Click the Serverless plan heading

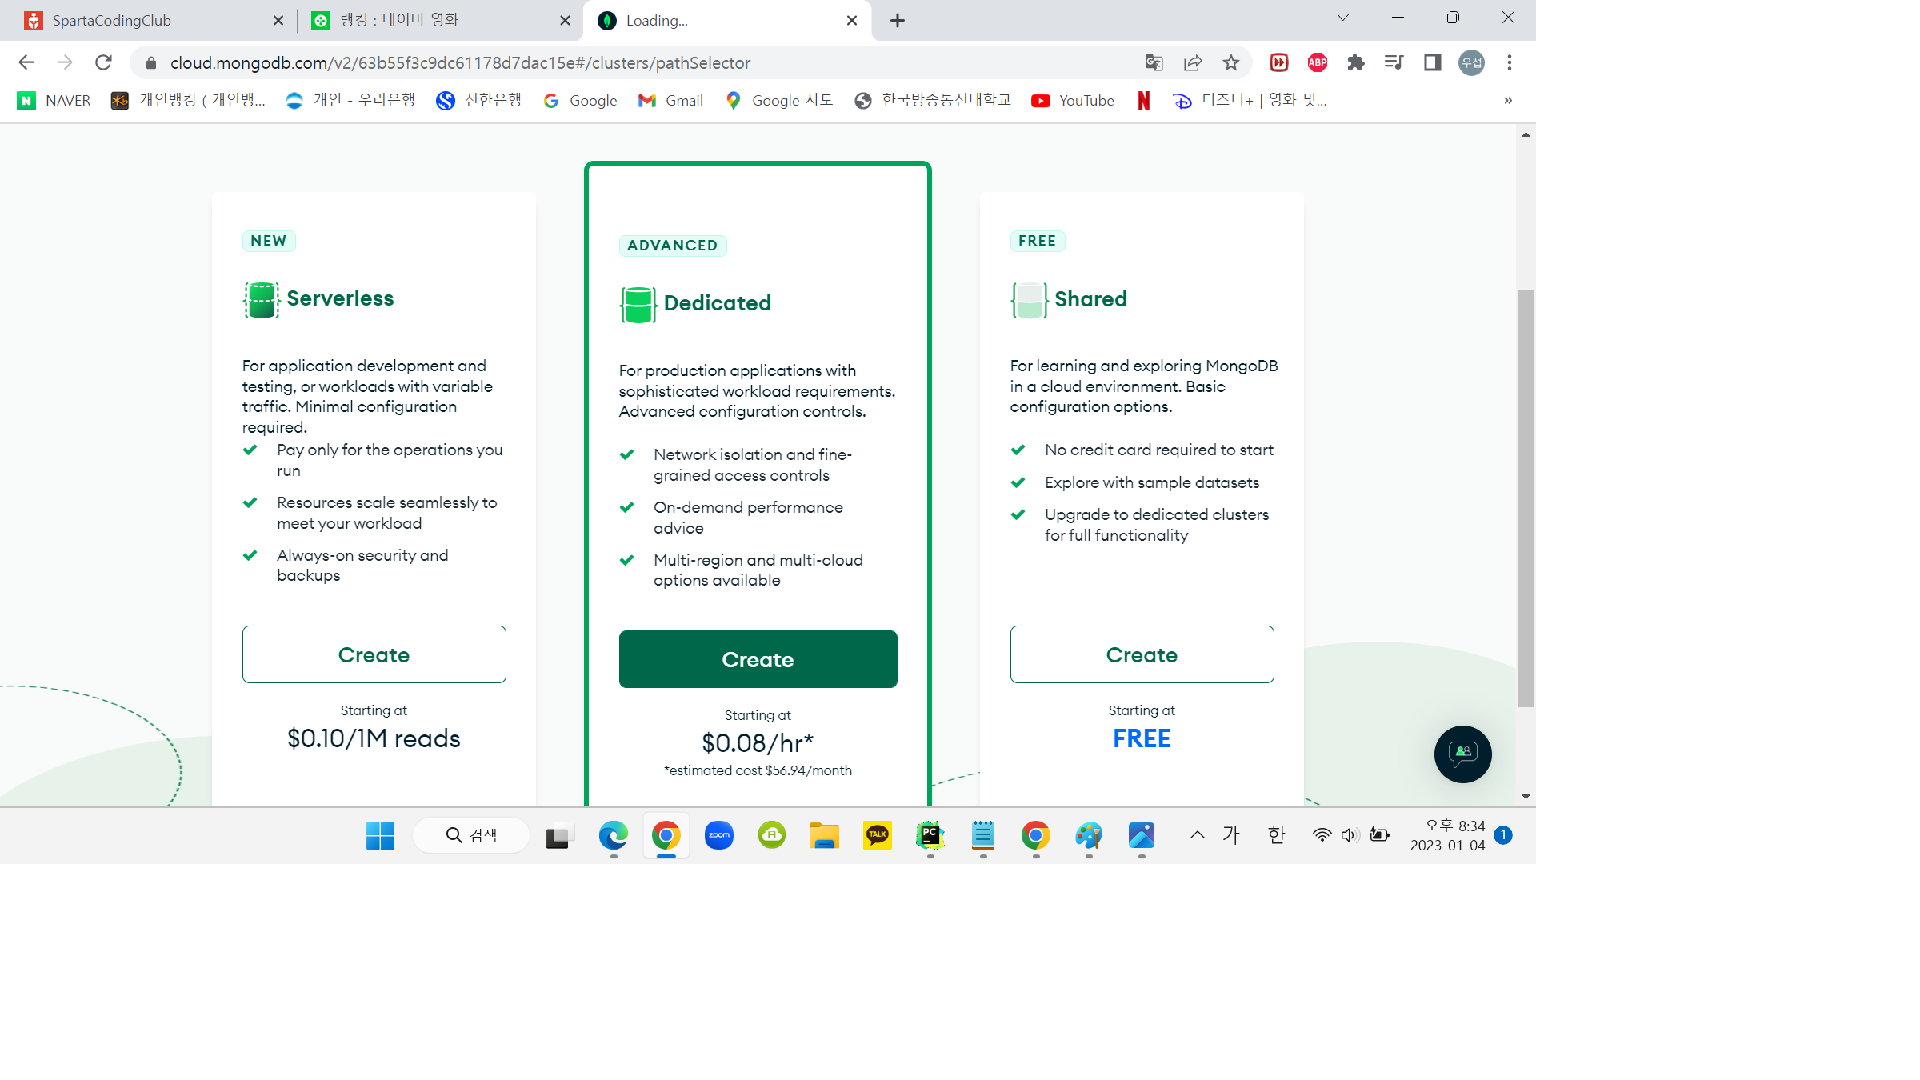[340, 299]
